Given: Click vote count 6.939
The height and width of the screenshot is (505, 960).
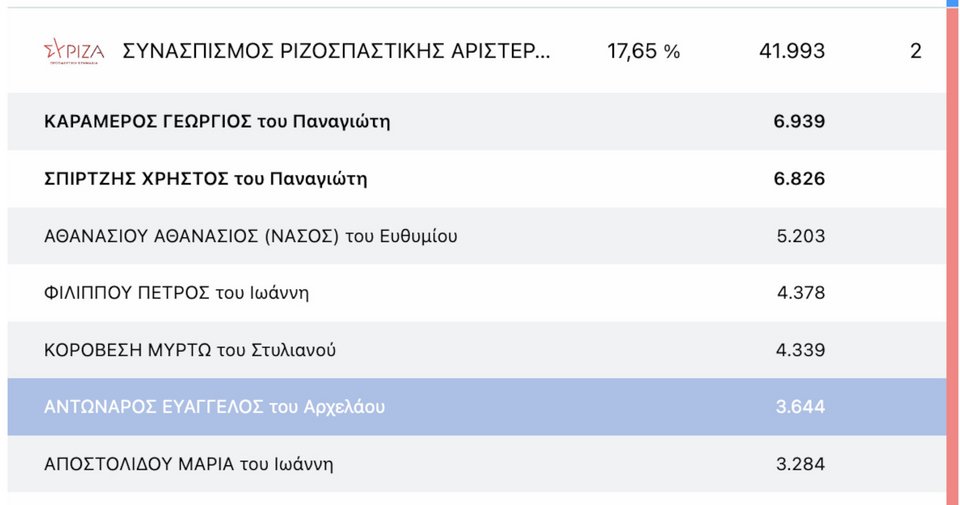Looking at the screenshot, I should tap(798, 122).
